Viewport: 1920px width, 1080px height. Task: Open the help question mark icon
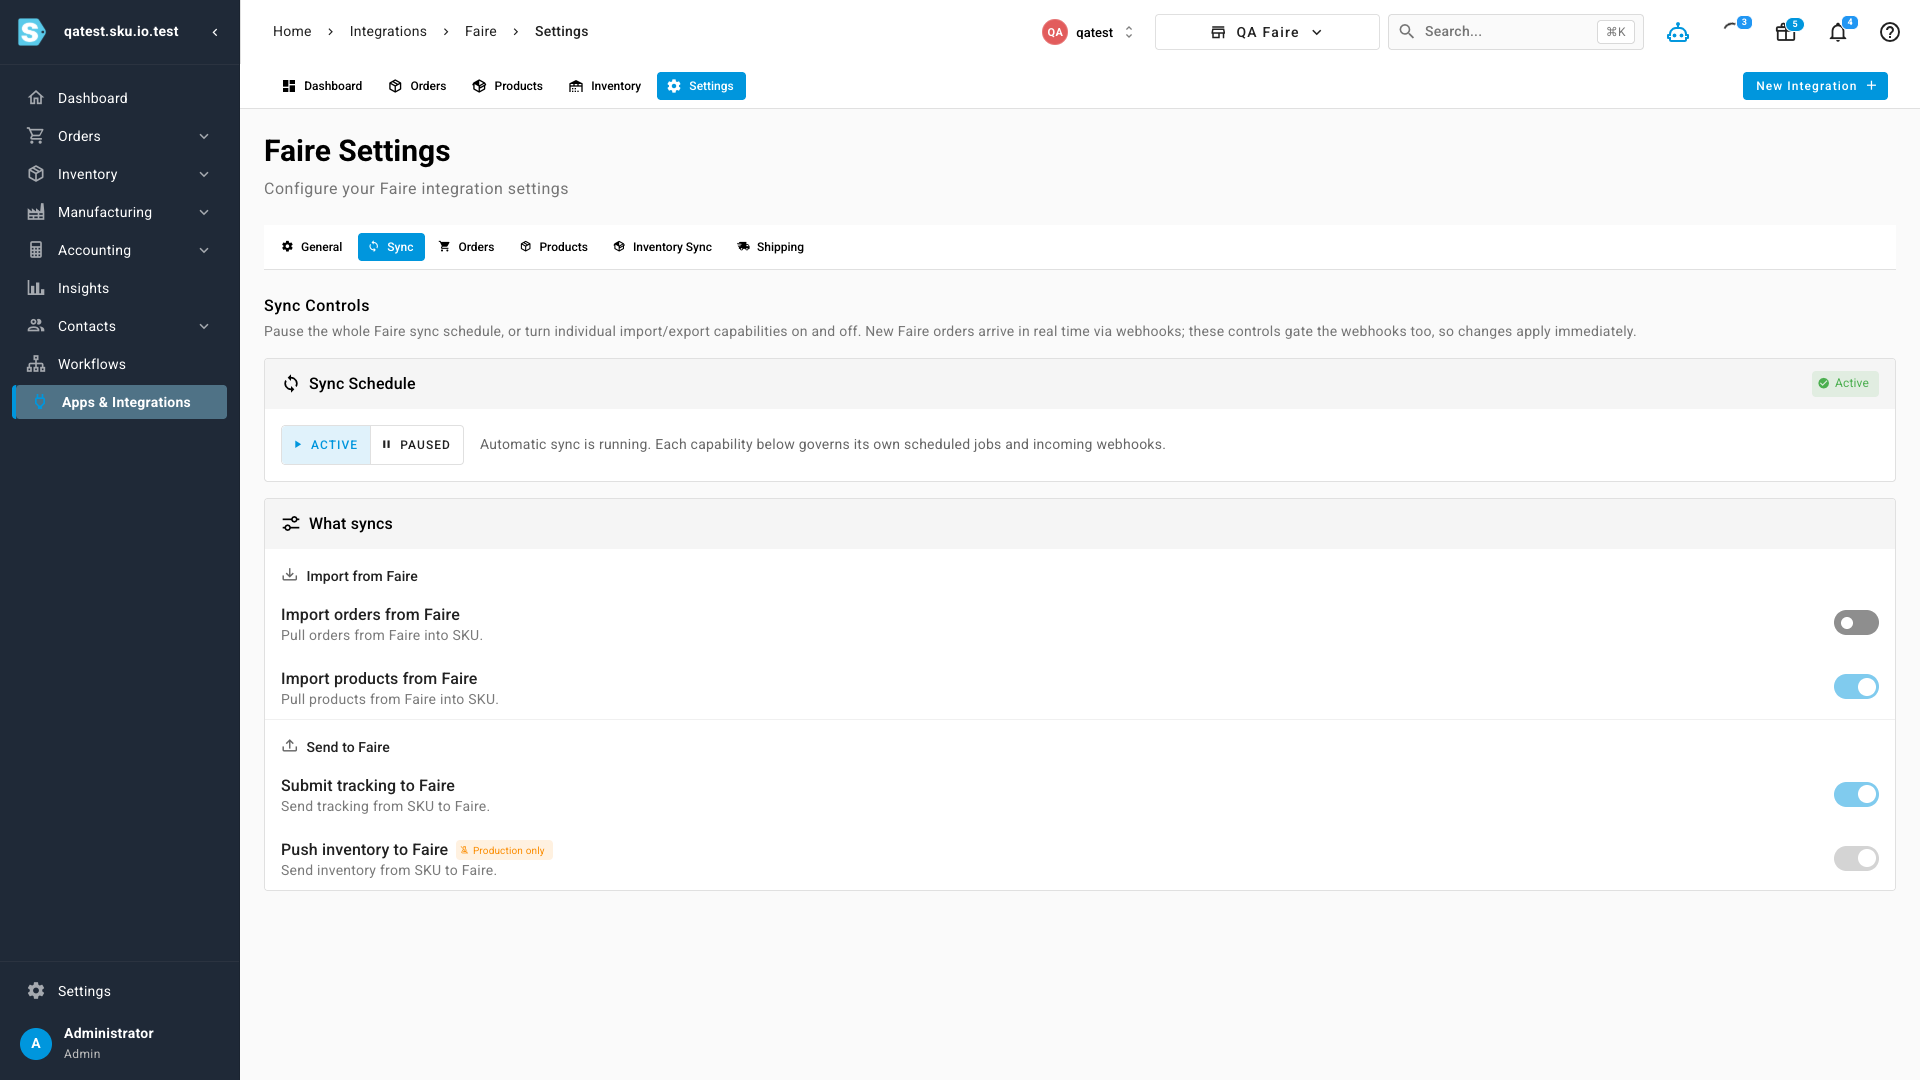(1890, 32)
